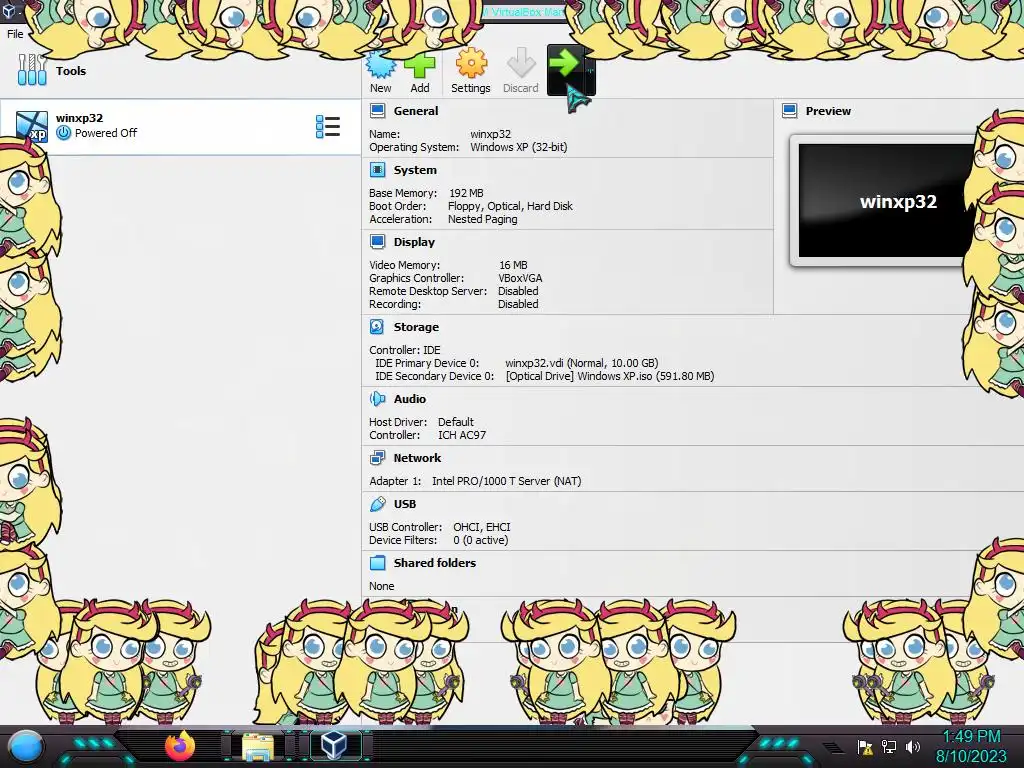The width and height of the screenshot is (1024, 768).
Task: Select the Tools entry in the sidebar
Action: pyautogui.click(x=180, y=71)
